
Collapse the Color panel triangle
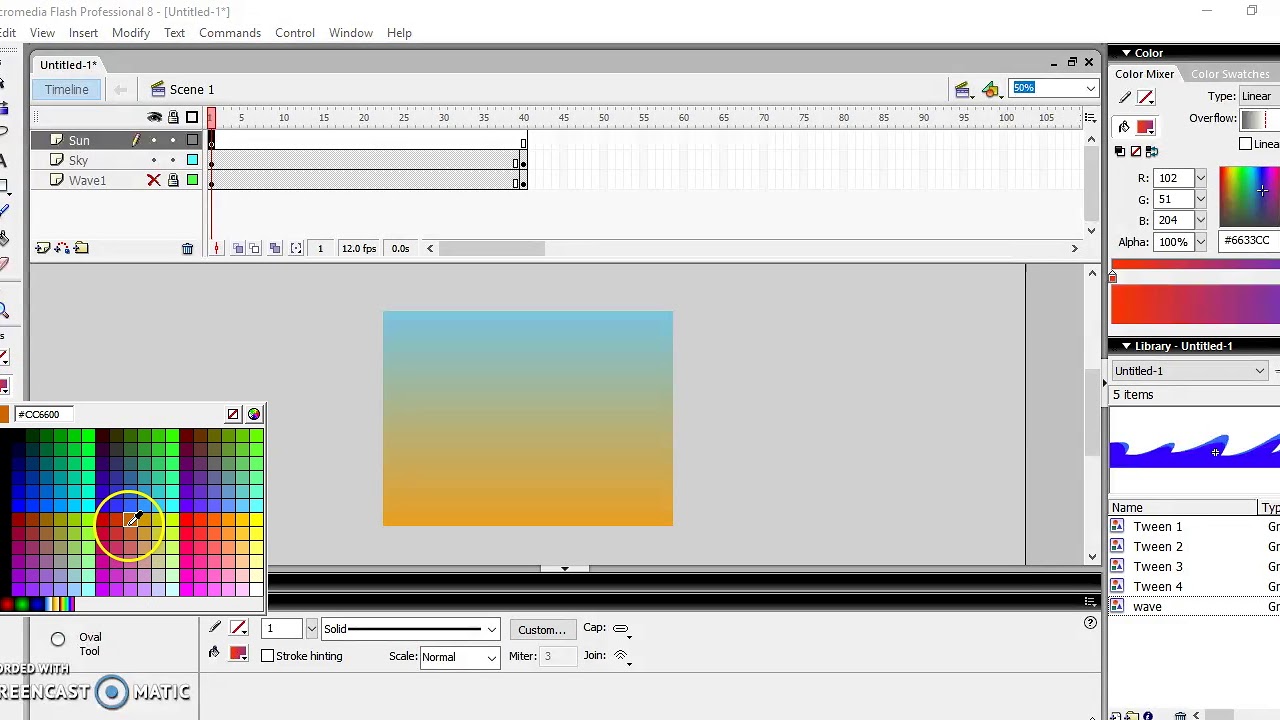[x=1125, y=53]
